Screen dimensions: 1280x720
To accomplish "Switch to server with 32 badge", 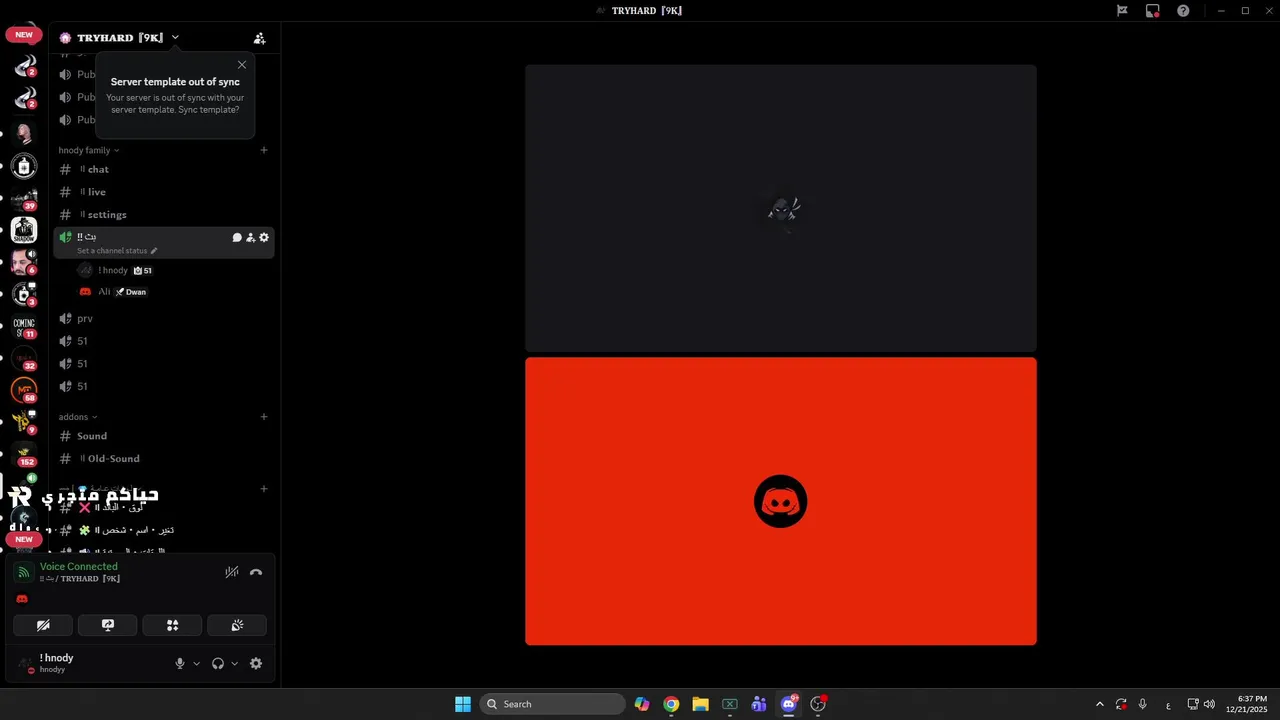I will [24, 358].
